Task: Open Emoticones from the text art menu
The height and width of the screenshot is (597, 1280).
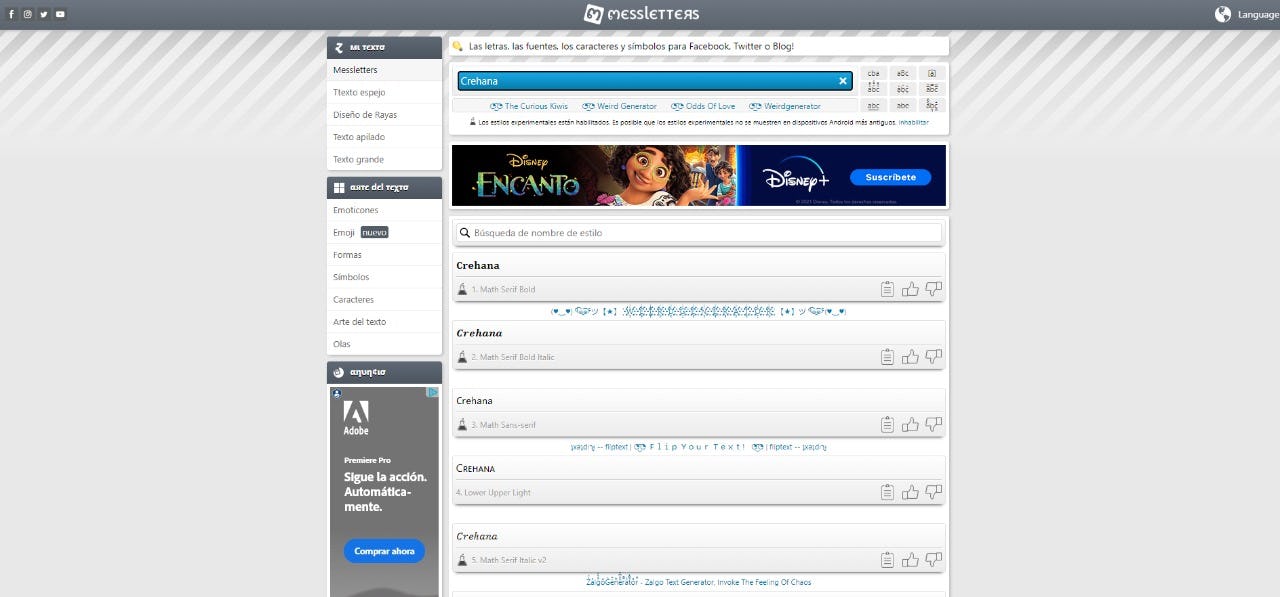Action: pyautogui.click(x=356, y=210)
